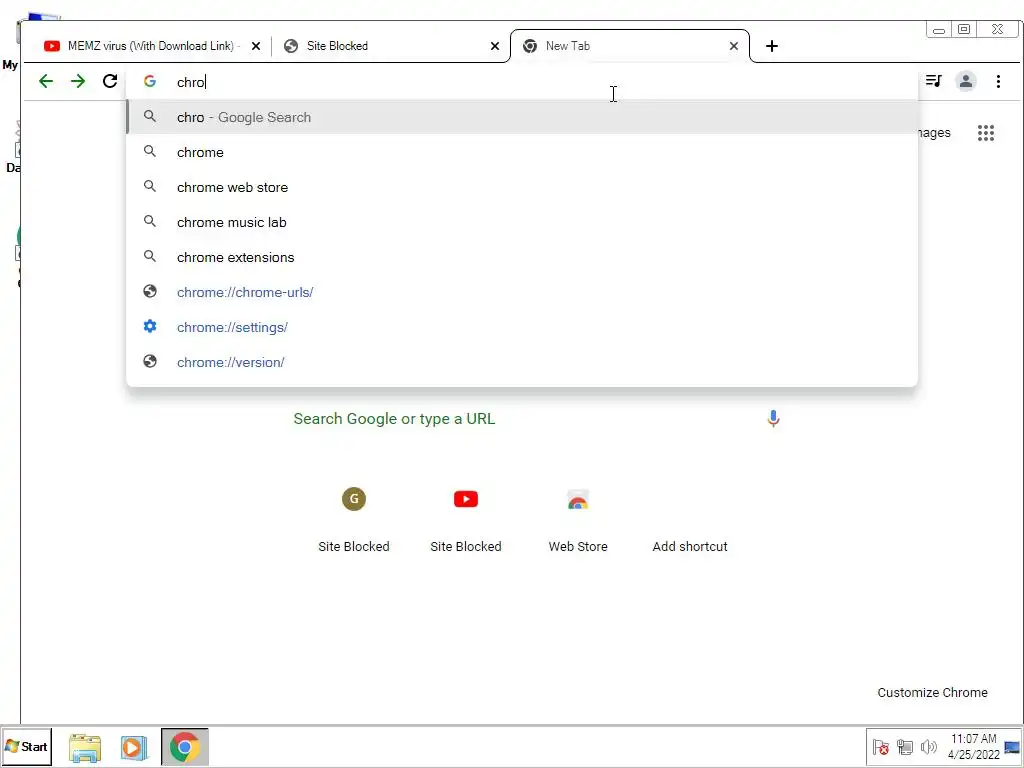The image size is (1024, 768).
Task: Click Chrome icon in the taskbar
Action: [185, 746]
